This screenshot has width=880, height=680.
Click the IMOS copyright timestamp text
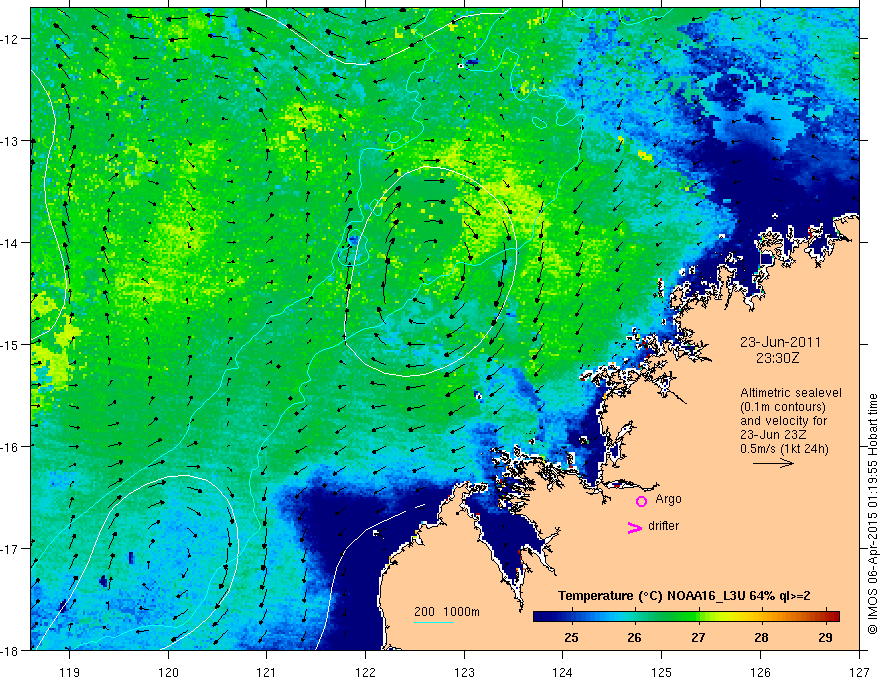[x=873, y=514]
